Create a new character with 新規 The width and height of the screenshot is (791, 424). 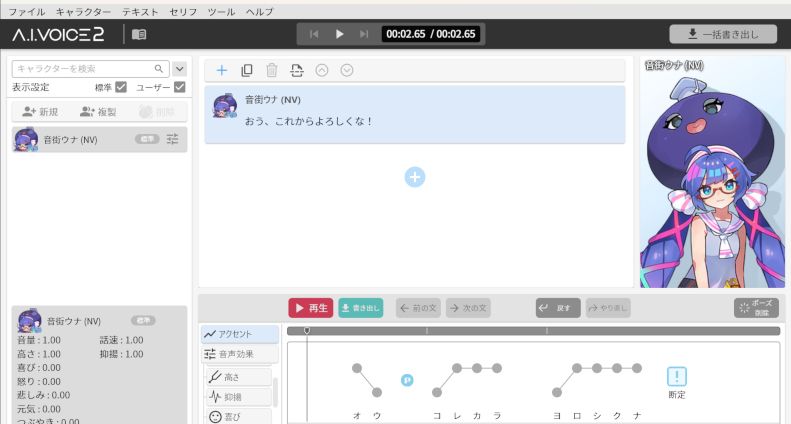(40, 112)
